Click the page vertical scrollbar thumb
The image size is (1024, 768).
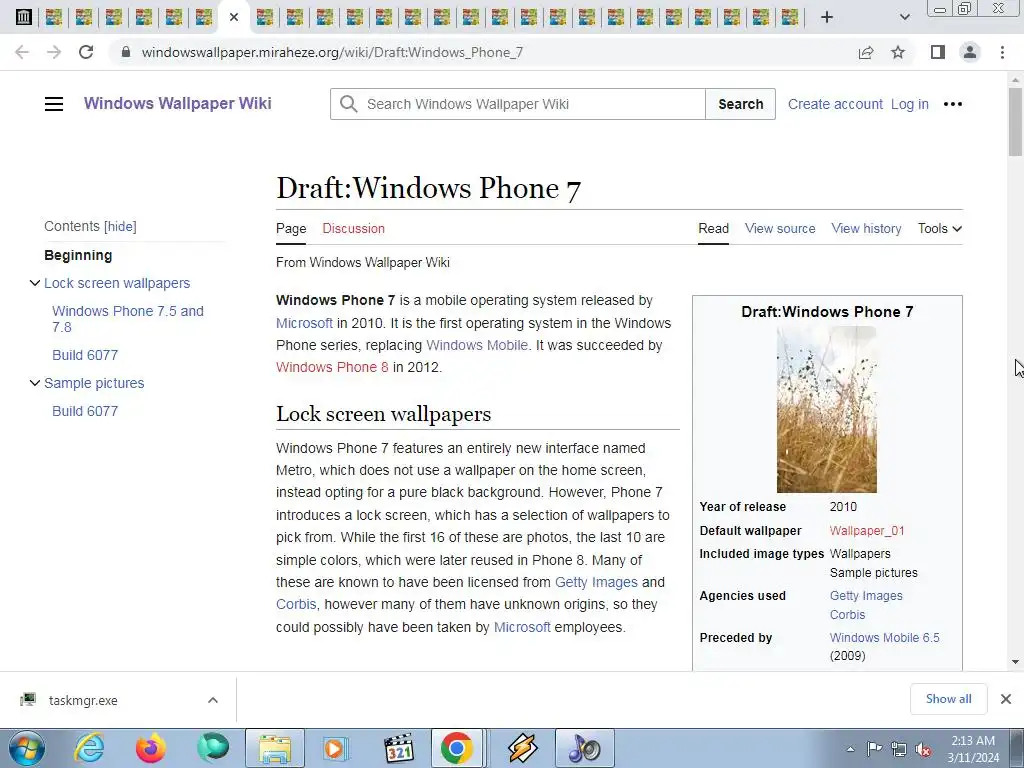click(1015, 122)
